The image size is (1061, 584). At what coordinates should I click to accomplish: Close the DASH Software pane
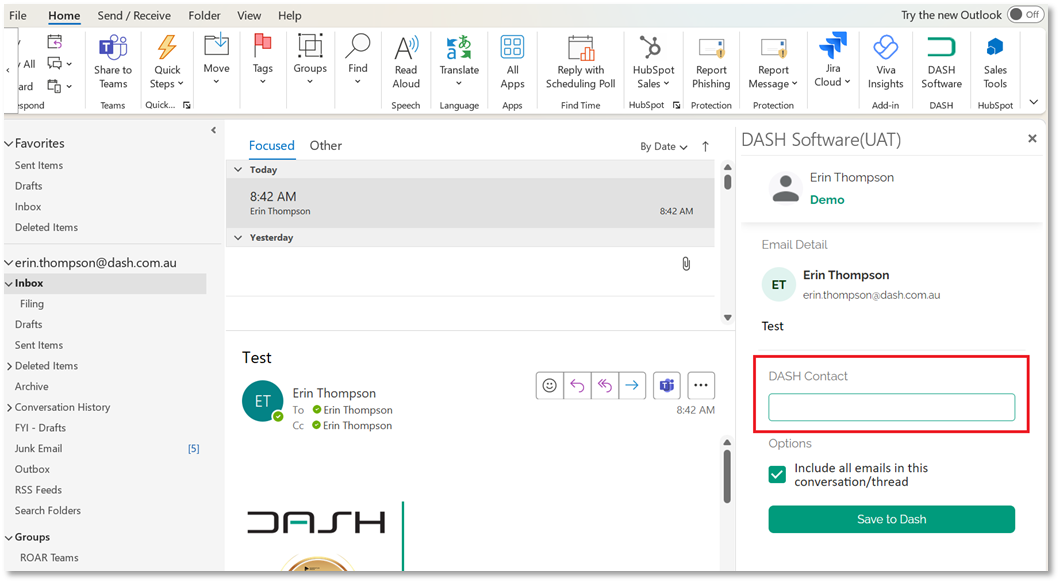[1032, 139]
